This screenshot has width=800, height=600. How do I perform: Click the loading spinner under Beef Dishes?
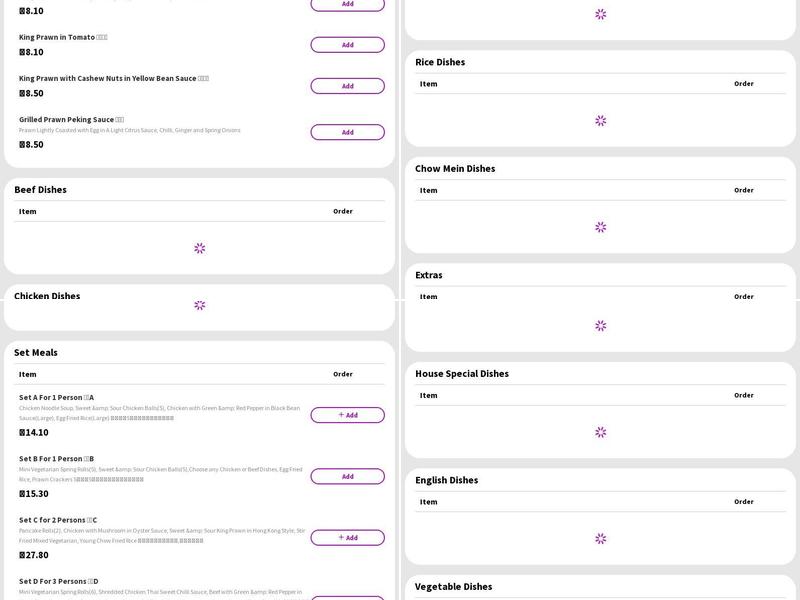coord(199,248)
